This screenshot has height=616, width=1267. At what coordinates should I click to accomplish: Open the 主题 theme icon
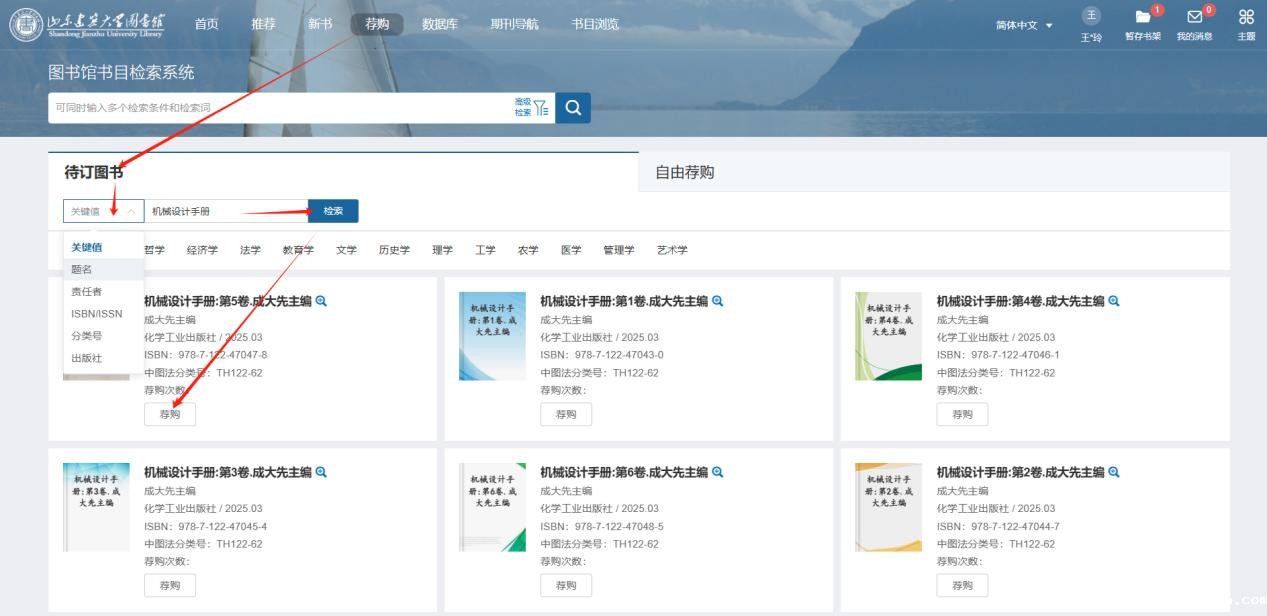1246,18
